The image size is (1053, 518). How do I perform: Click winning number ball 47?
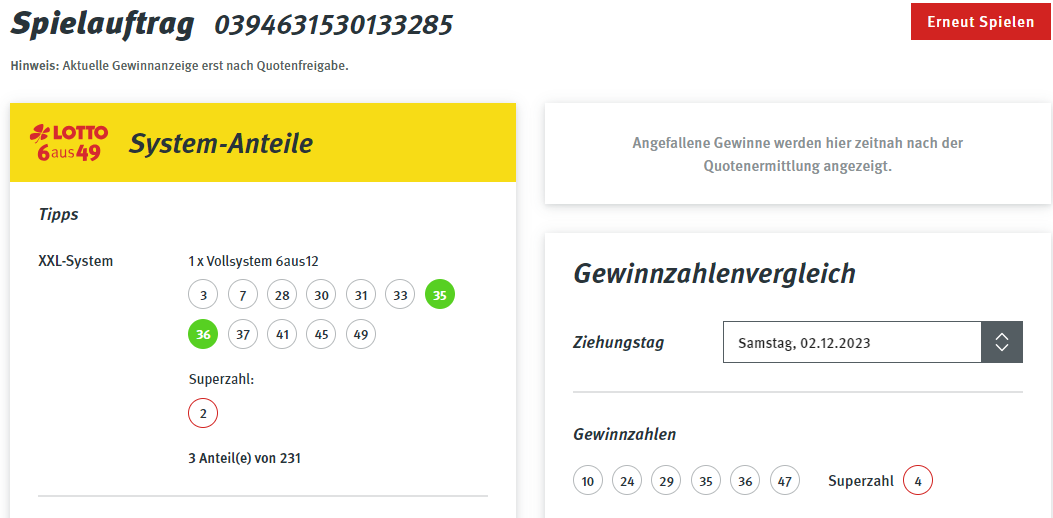785,480
